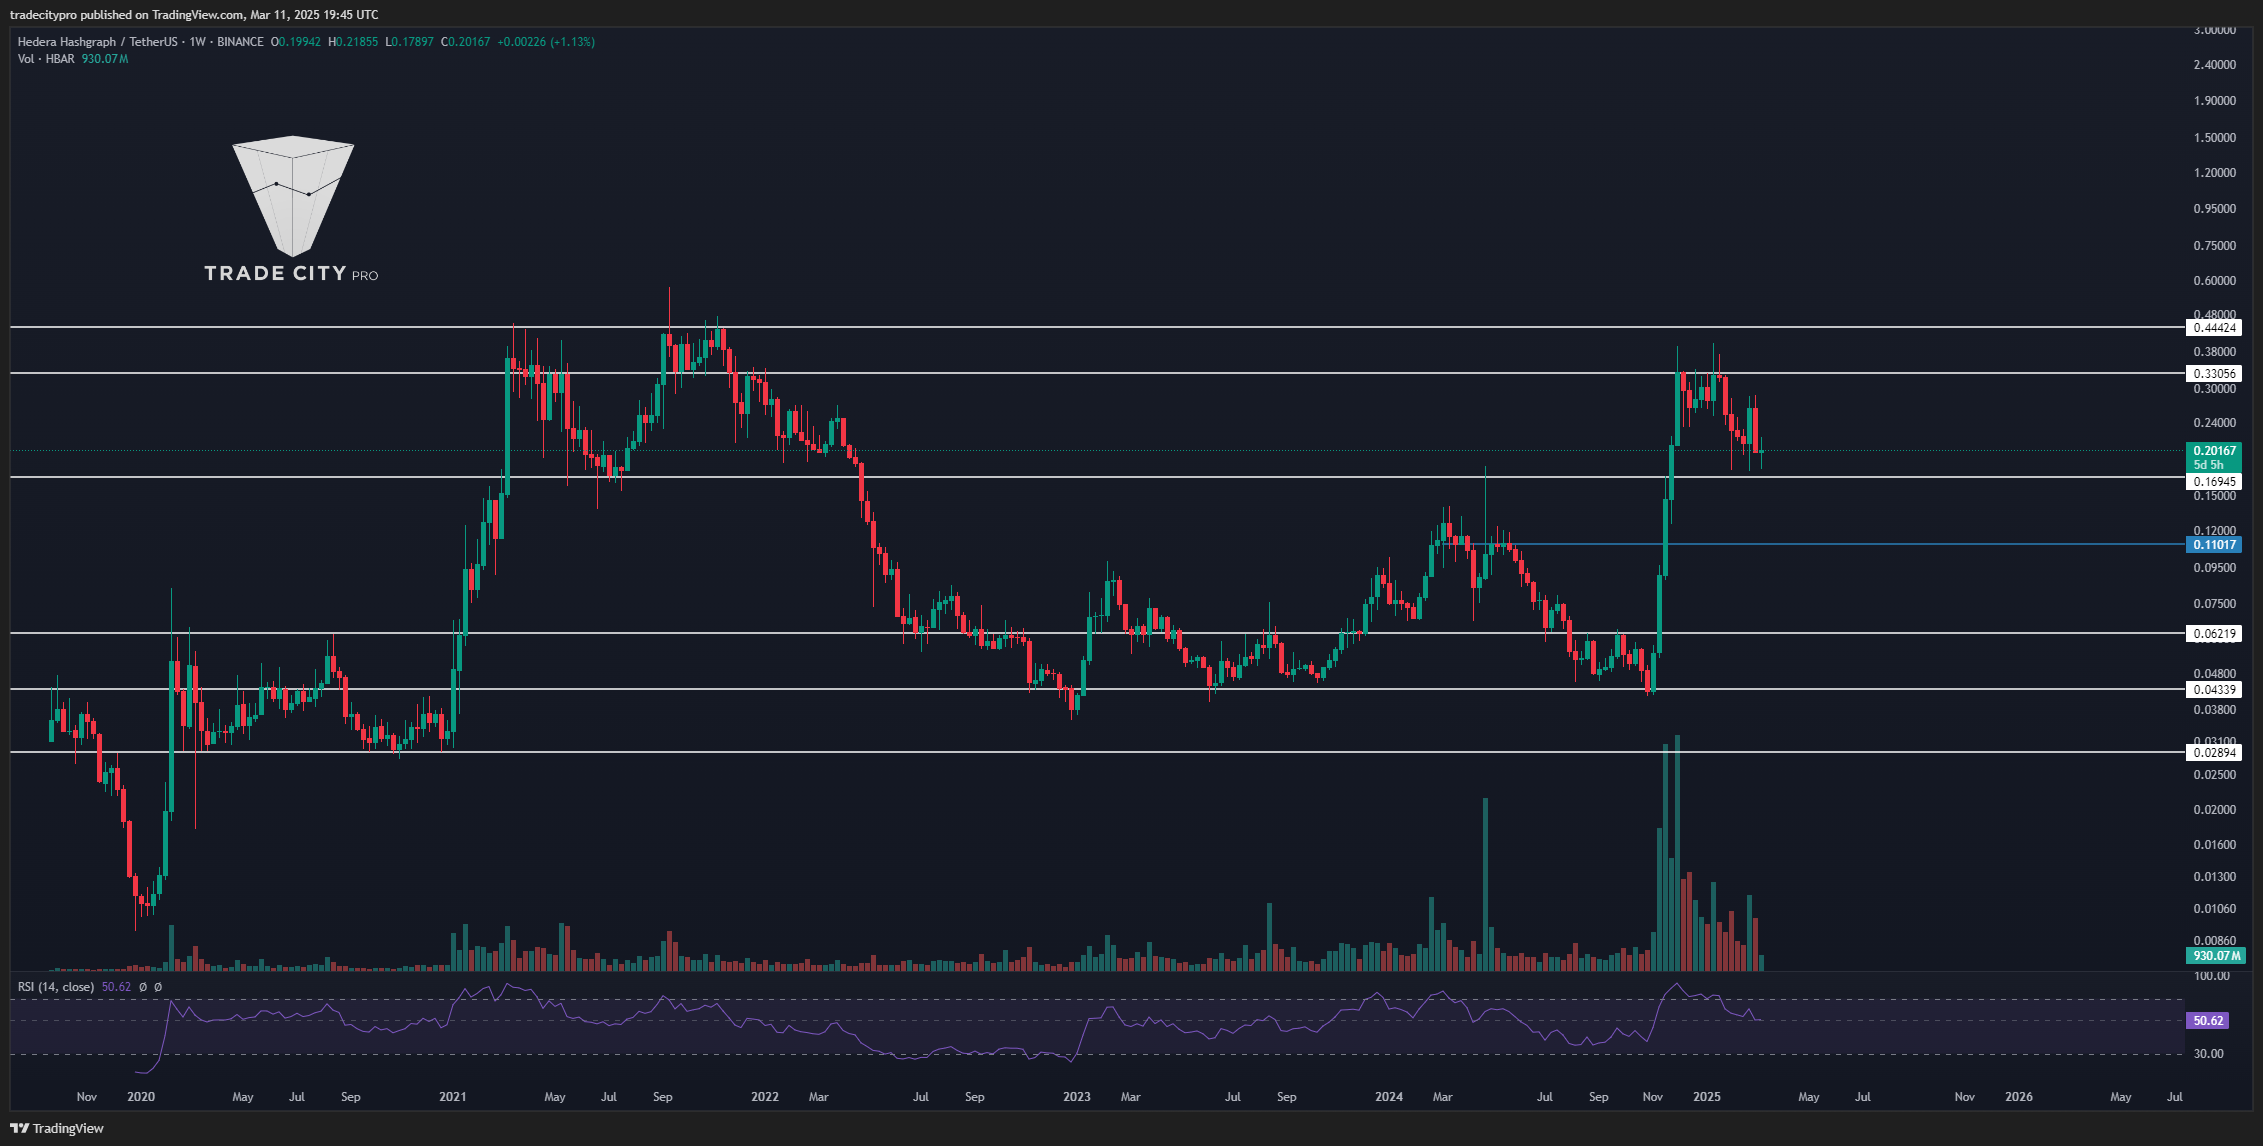The width and height of the screenshot is (2263, 1146).
Task: Select the 0.44424 price label
Action: pyautogui.click(x=2214, y=328)
